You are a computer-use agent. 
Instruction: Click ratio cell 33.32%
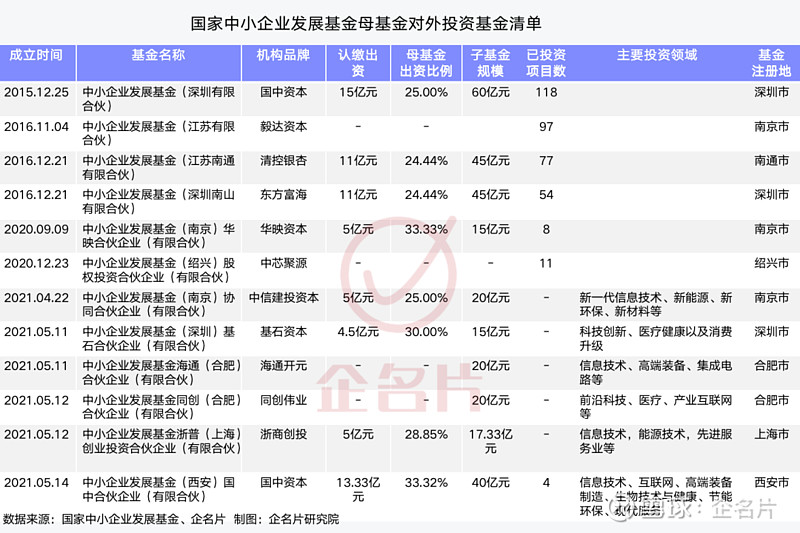426,482
